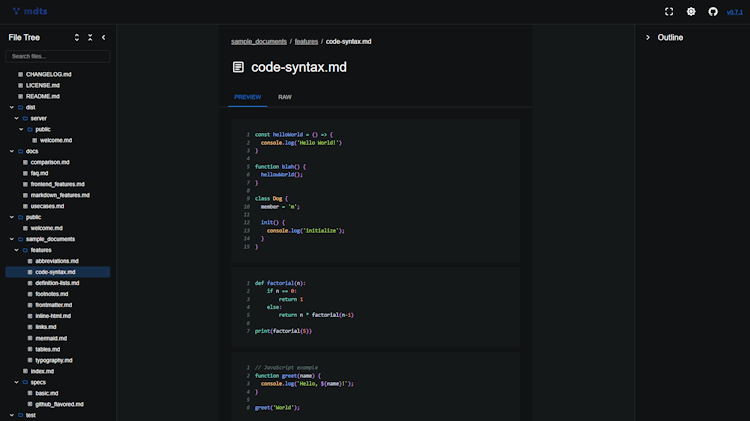
Task: Click the dist folder icon
Action: pyautogui.click(x=21, y=108)
